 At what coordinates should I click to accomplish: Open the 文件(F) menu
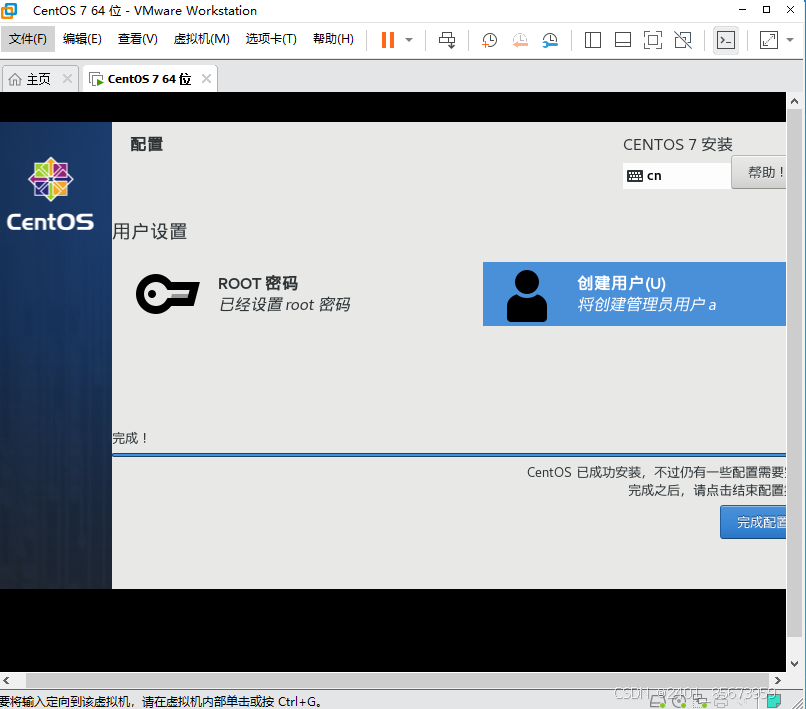(28, 39)
